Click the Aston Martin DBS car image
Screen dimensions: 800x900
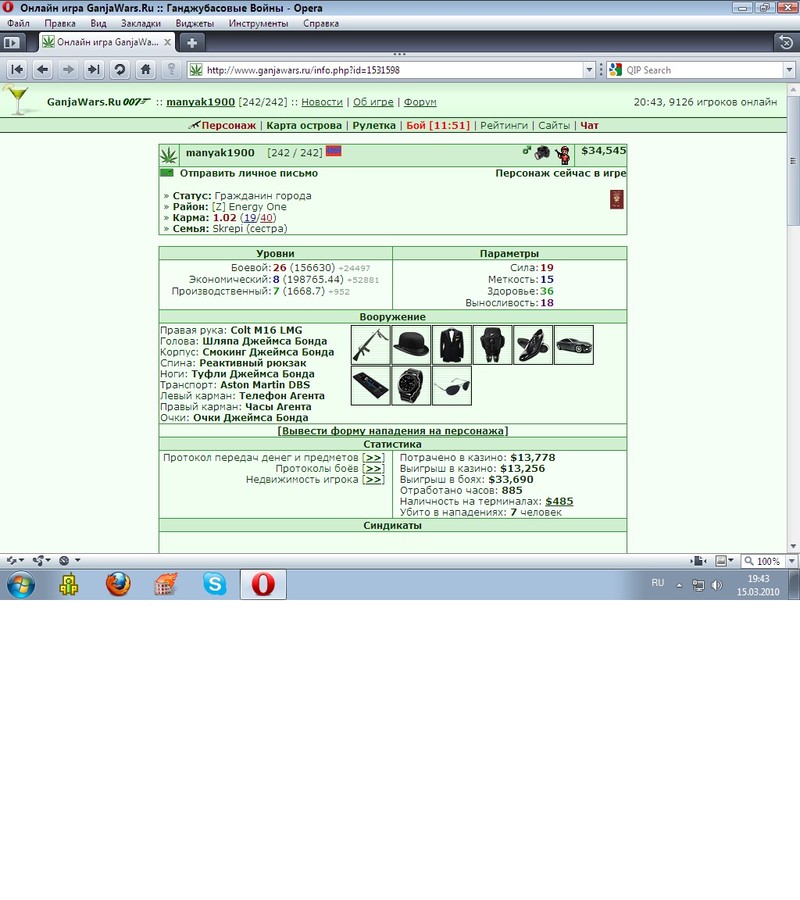574,345
